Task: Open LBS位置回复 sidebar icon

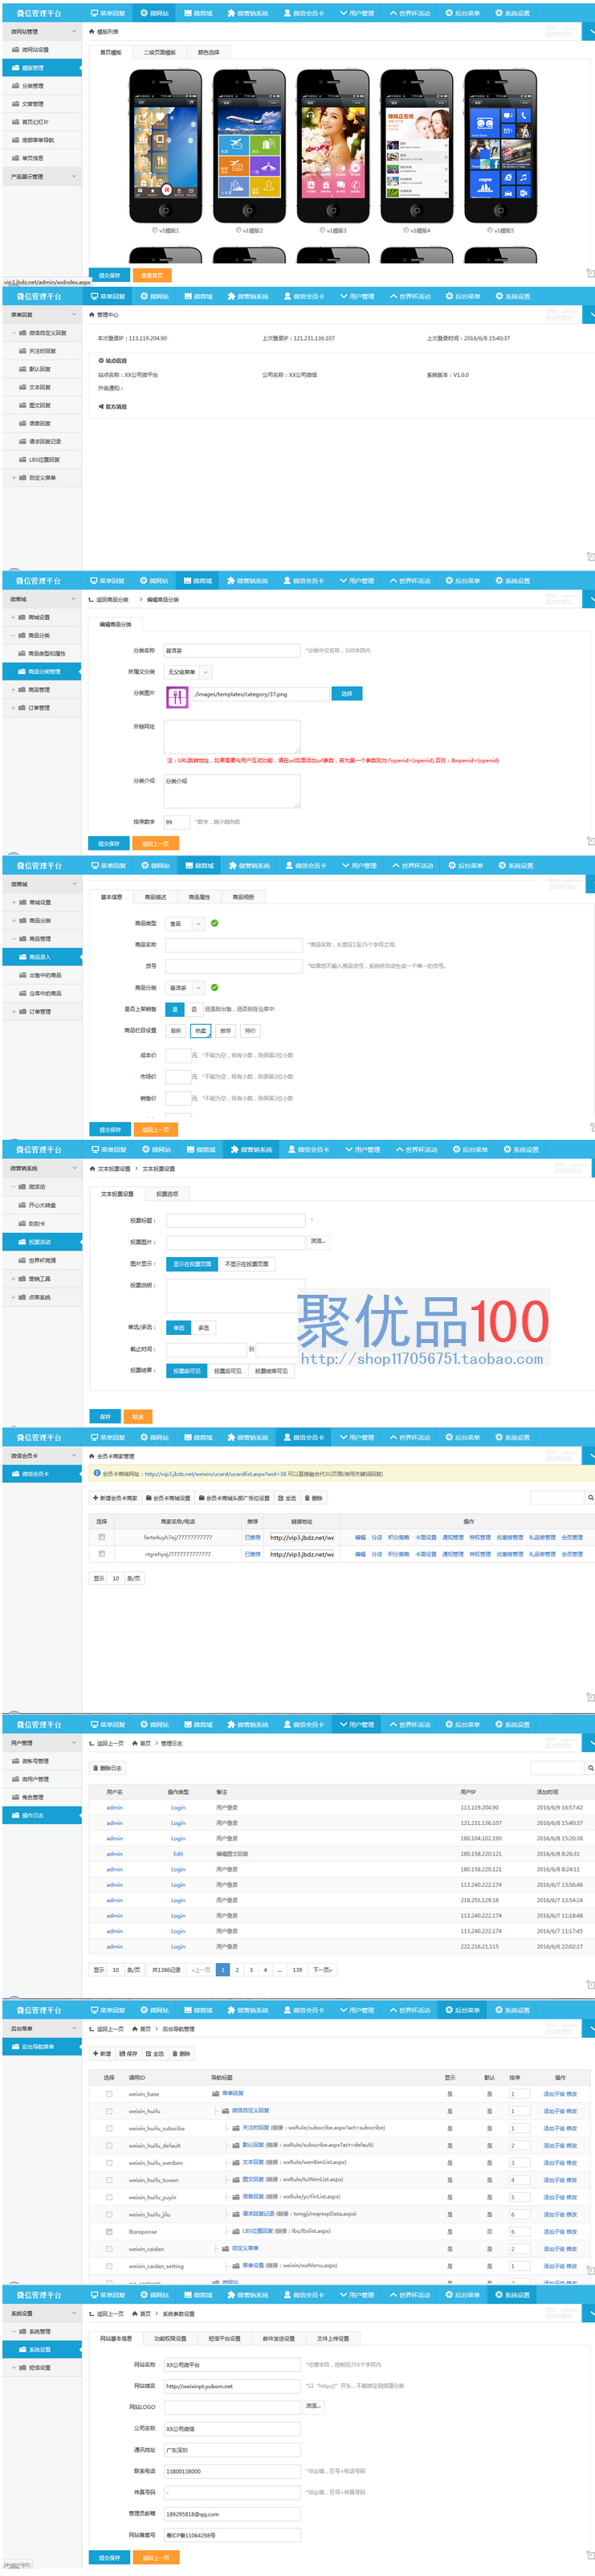Action: click(x=23, y=459)
